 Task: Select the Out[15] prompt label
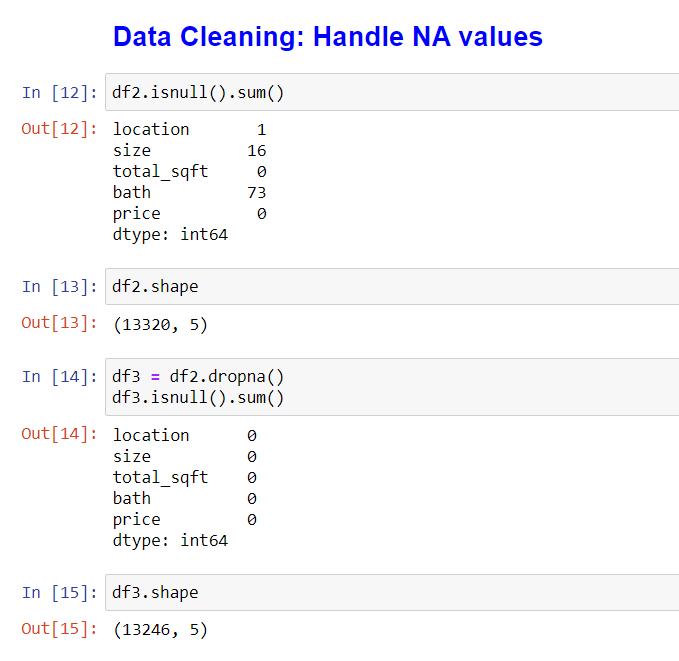coord(60,629)
